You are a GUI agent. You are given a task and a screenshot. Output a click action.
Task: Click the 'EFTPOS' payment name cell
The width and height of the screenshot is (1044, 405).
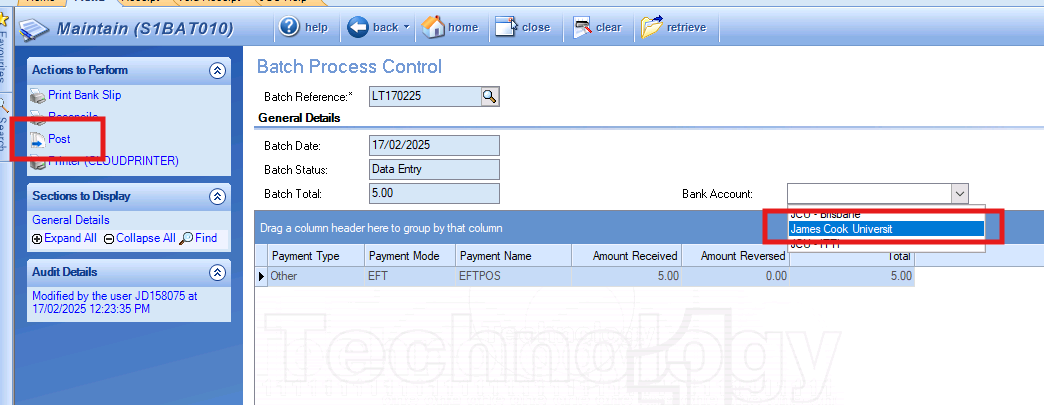(513, 276)
